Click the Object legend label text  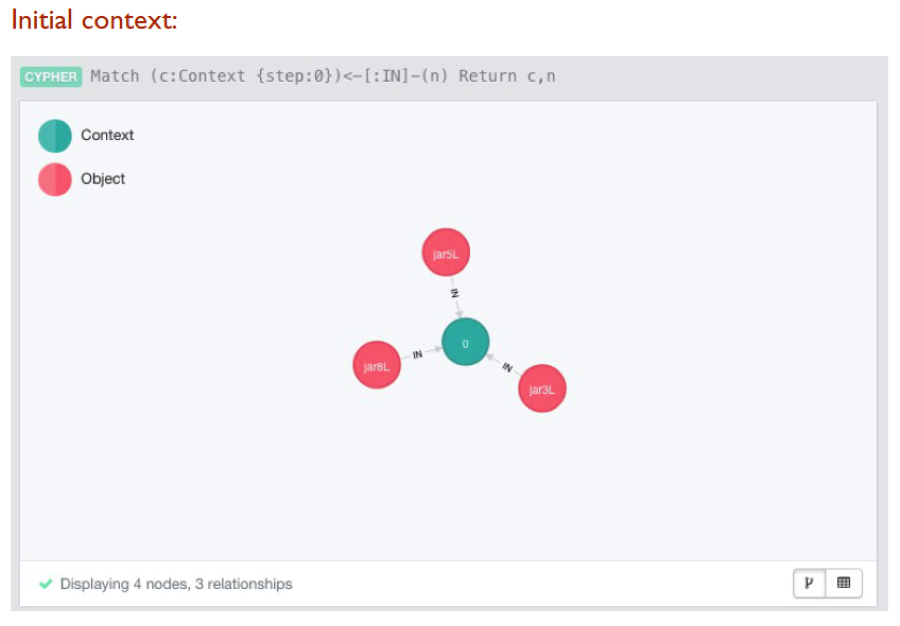[103, 179]
